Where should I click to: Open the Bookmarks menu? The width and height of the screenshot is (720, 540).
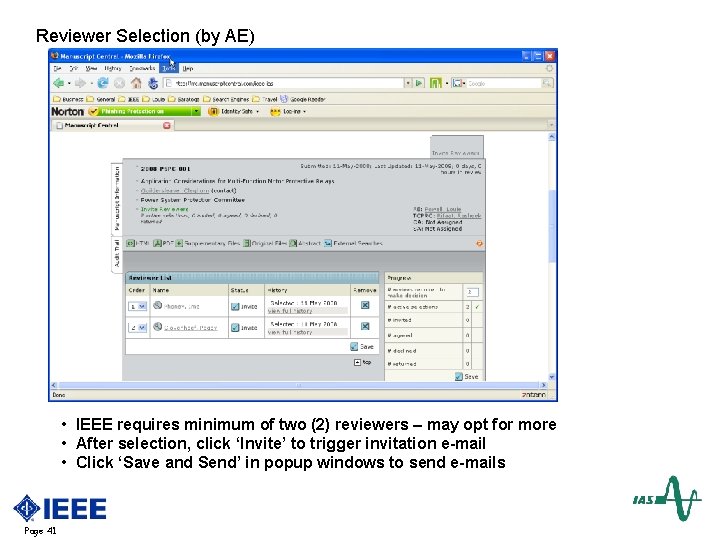click(142, 68)
